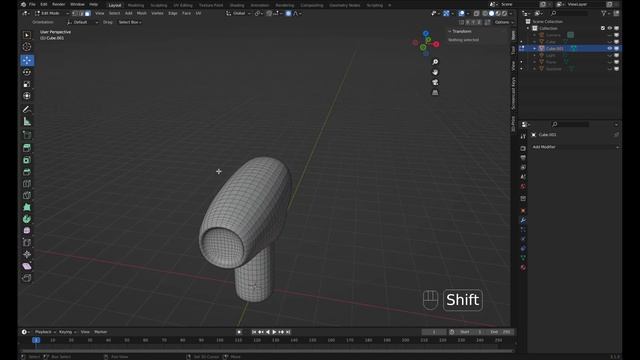Viewport: 640px width, 360px height.
Task: Open the viewport shading options dropdown
Action: [510, 13]
